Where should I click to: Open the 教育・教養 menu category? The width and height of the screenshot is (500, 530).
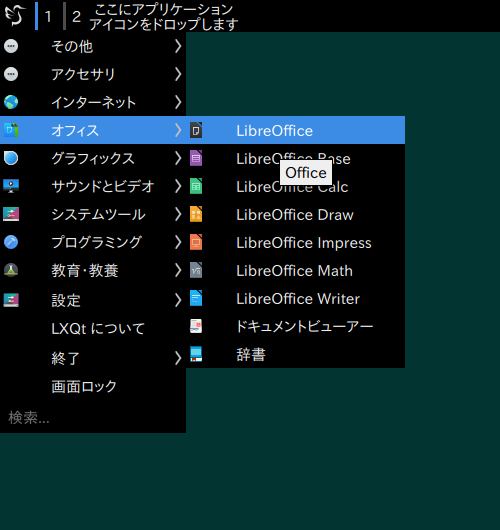(93, 270)
